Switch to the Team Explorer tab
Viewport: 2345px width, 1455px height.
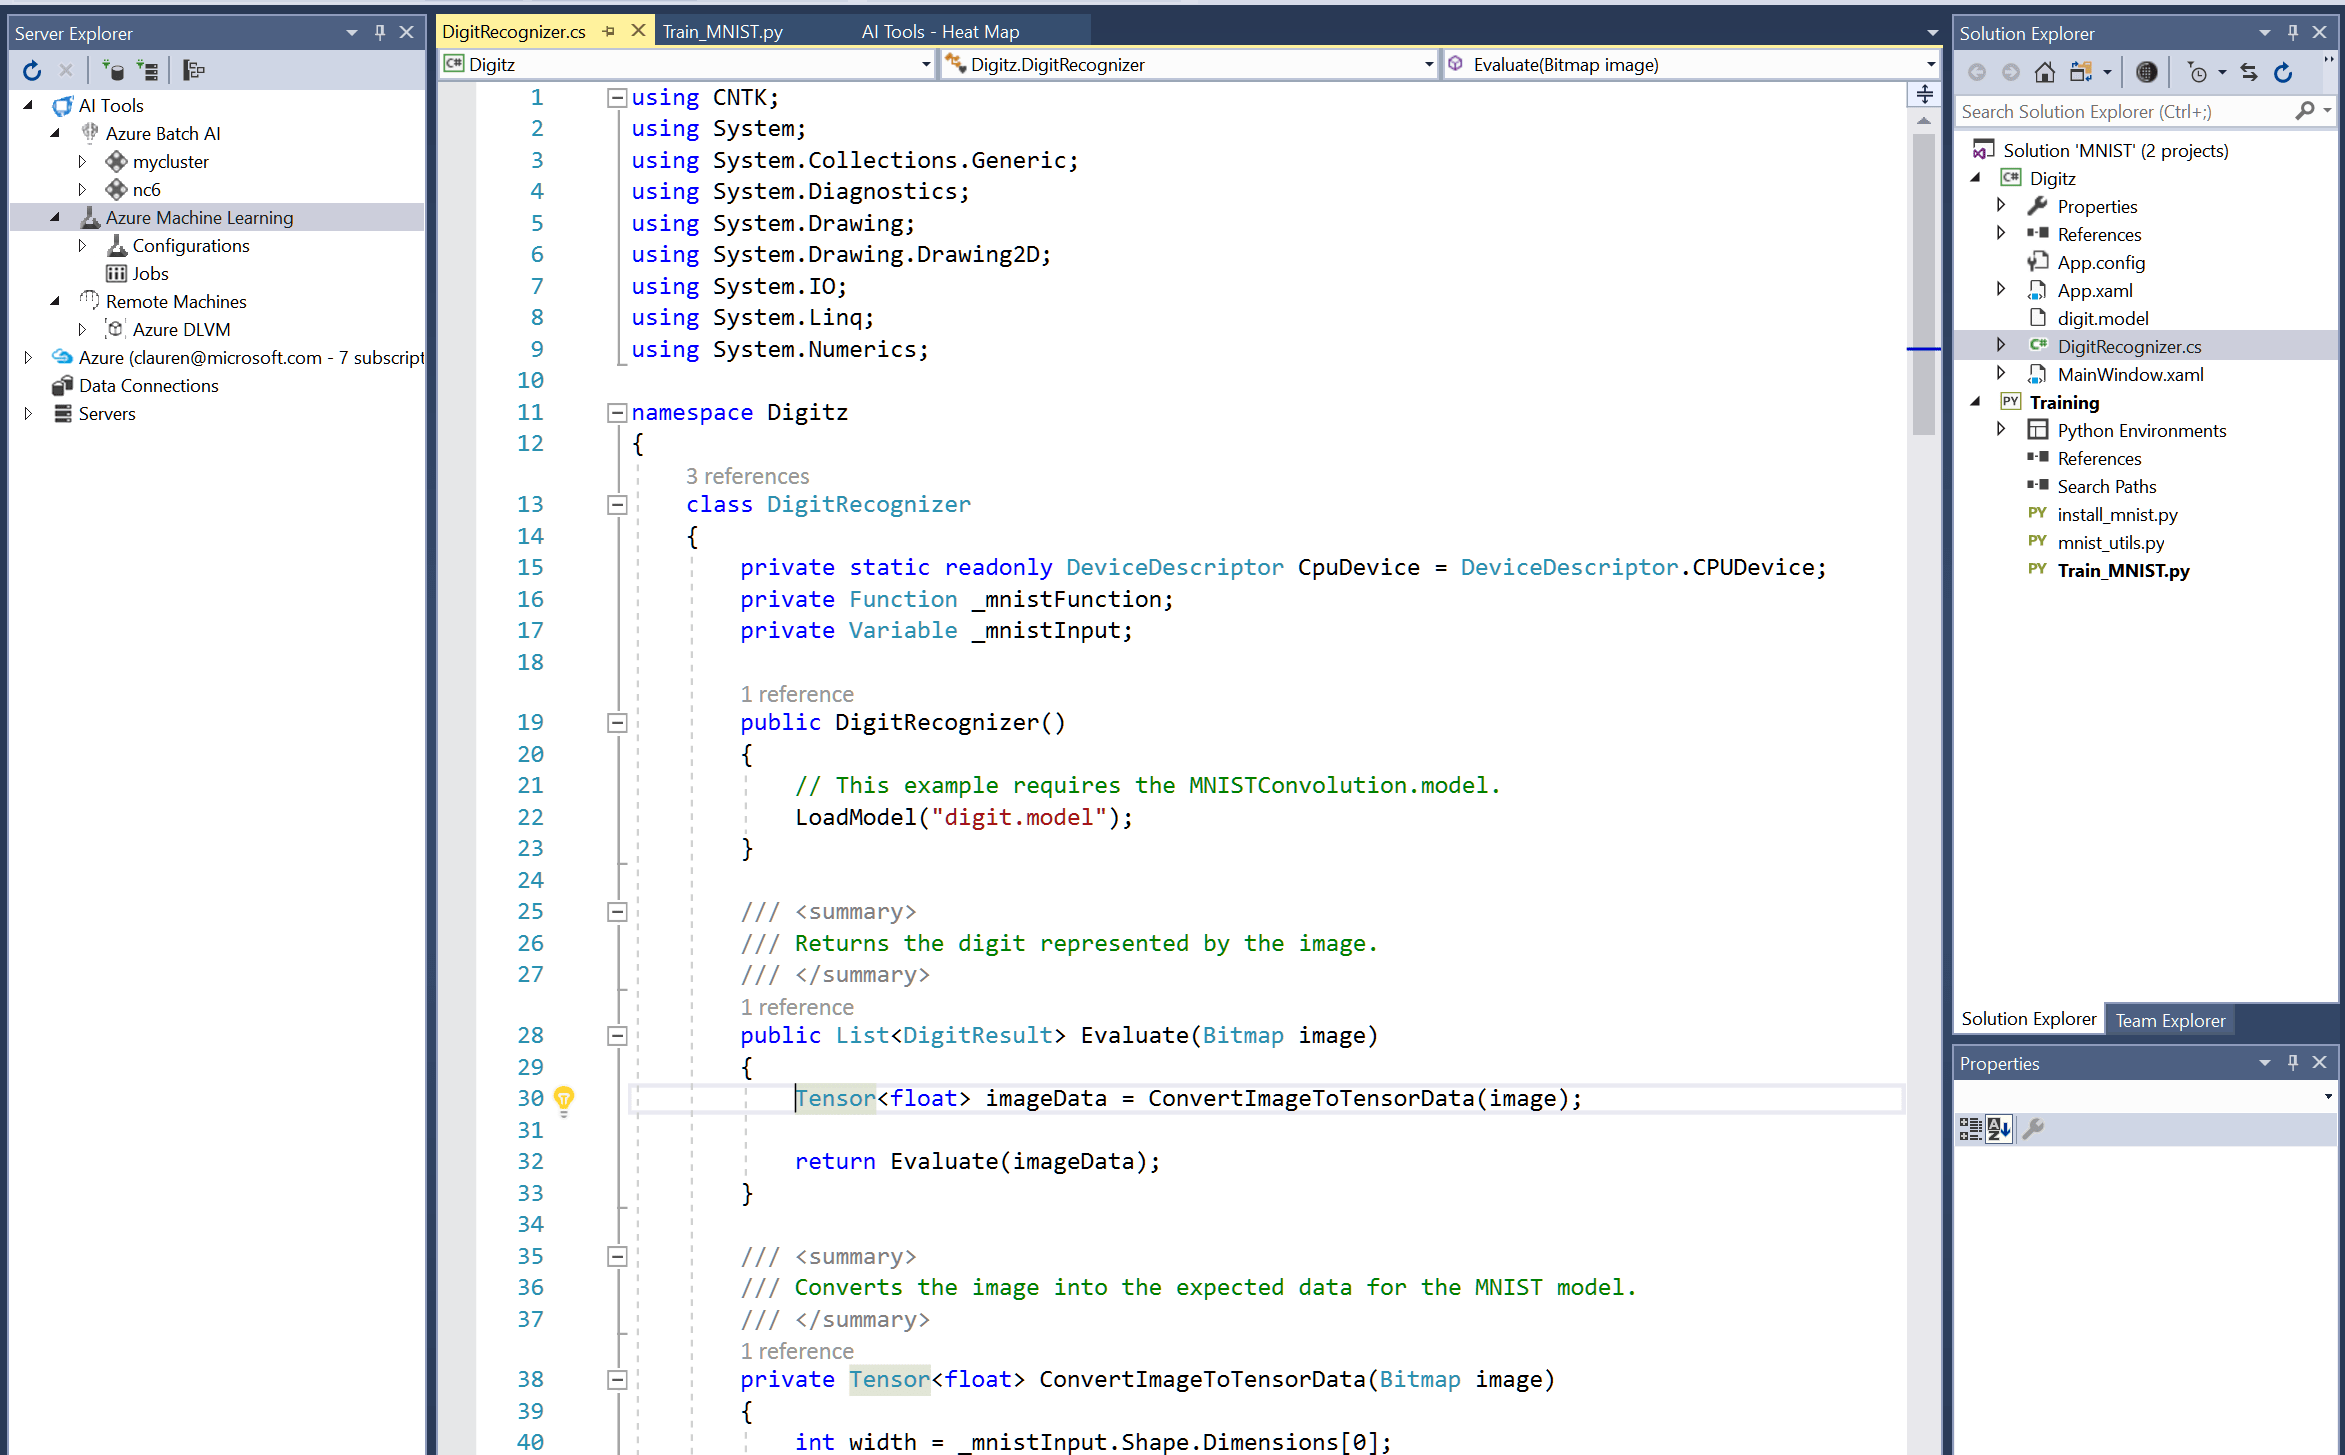click(2169, 1020)
